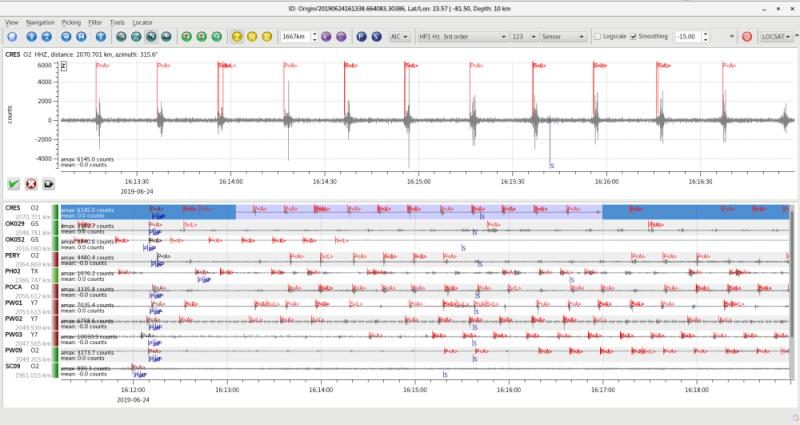Select the yellow E component icon
This screenshot has height=425, width=800.
pos(267,37)
